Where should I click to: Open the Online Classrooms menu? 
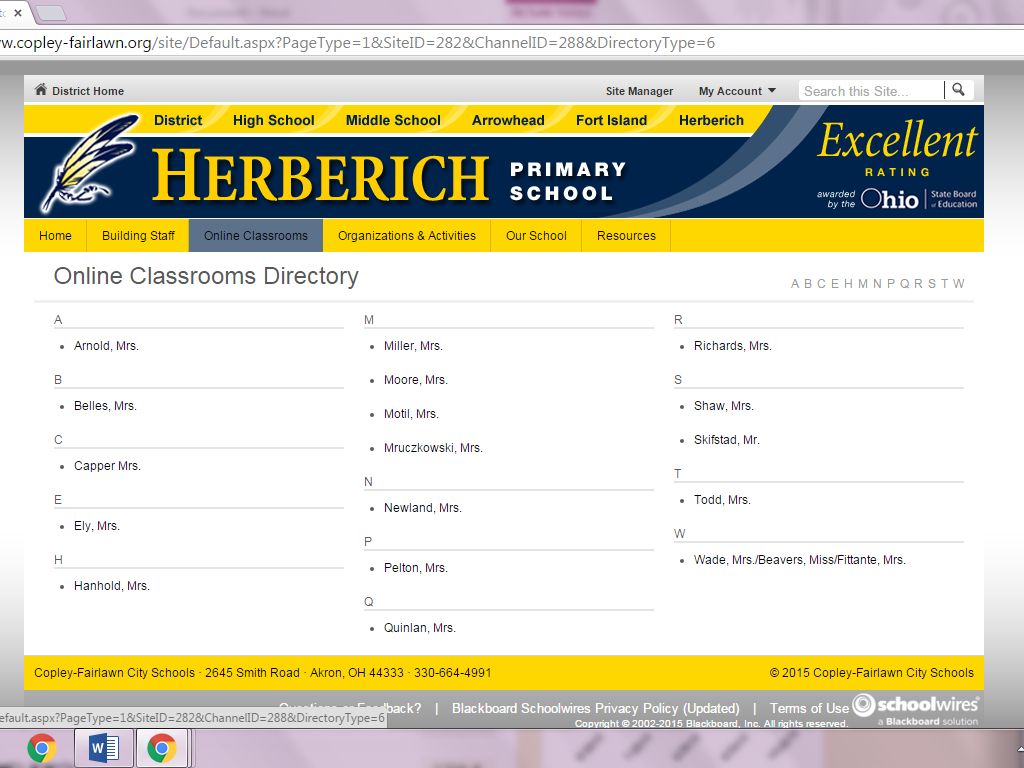coord(256,236)
